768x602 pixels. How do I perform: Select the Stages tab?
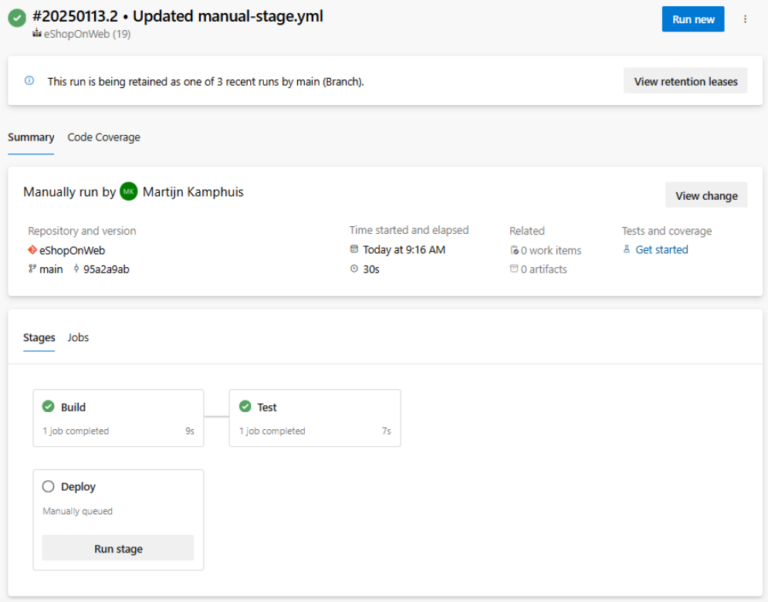(x=39, y=337)
